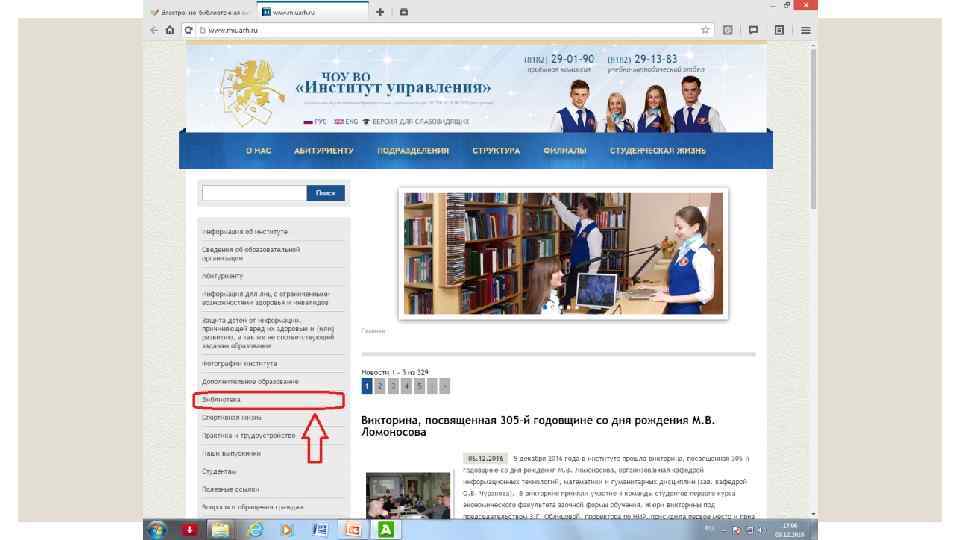Launch Internet Explorer from the taskbar
This screenshot has height=540, width=960.
[255, 530]
